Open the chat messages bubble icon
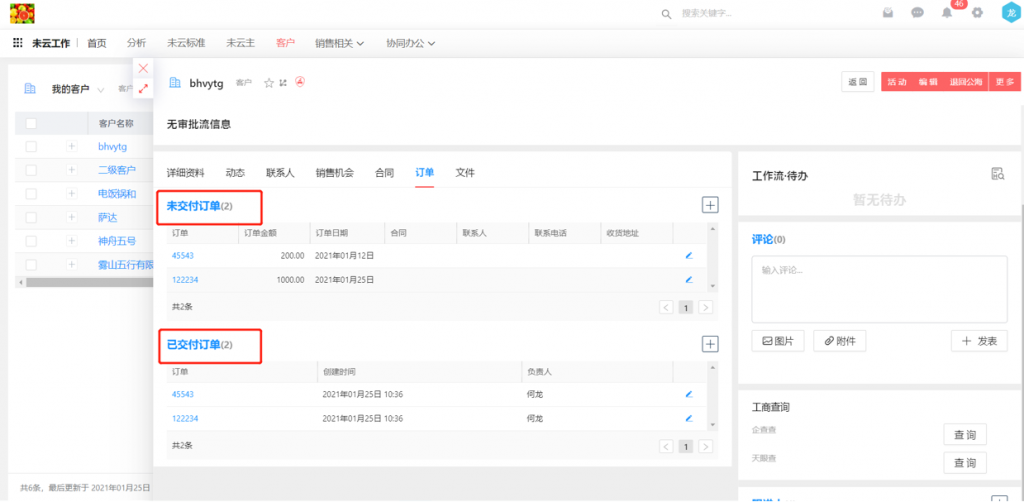Screen dimensions: 1024x502 (917, 13)
